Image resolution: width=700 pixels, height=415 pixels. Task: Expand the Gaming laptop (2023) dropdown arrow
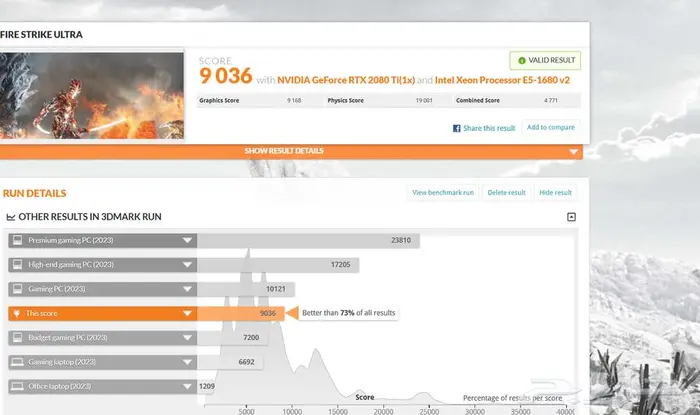click(187, 362)
